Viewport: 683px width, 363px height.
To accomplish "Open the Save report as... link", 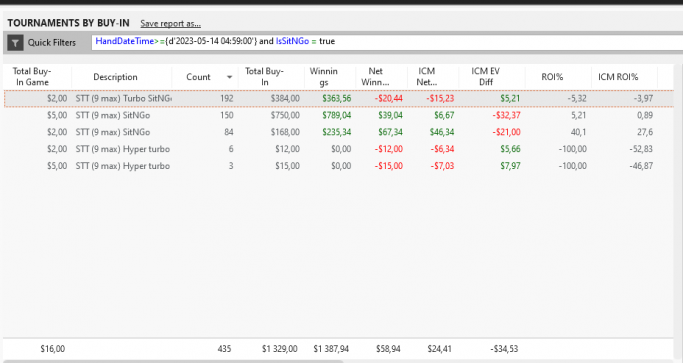I will [x=170, y=24].
